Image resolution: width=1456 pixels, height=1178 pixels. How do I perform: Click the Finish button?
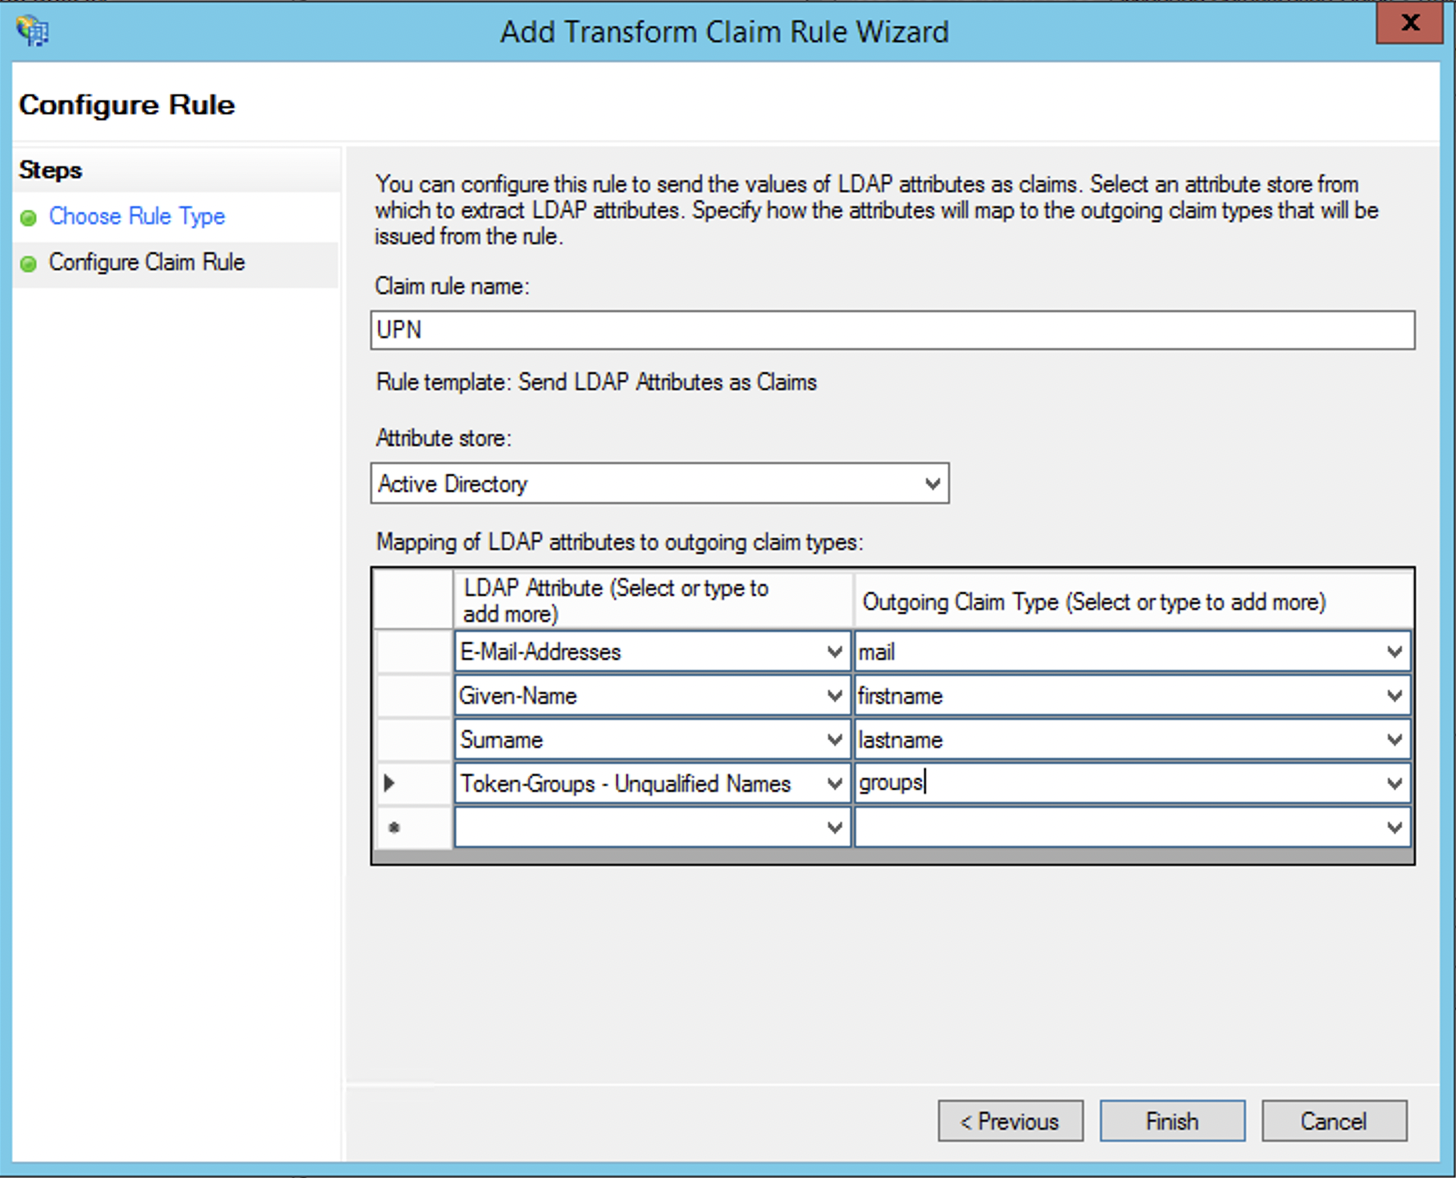coord(1171,1121)
